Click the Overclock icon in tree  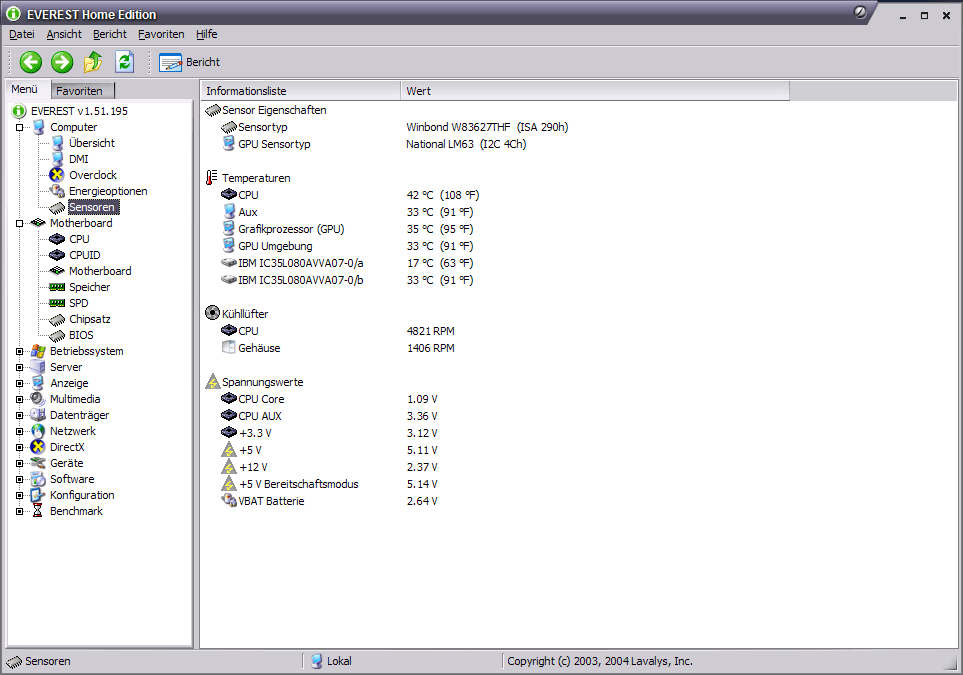coord(57,175)
